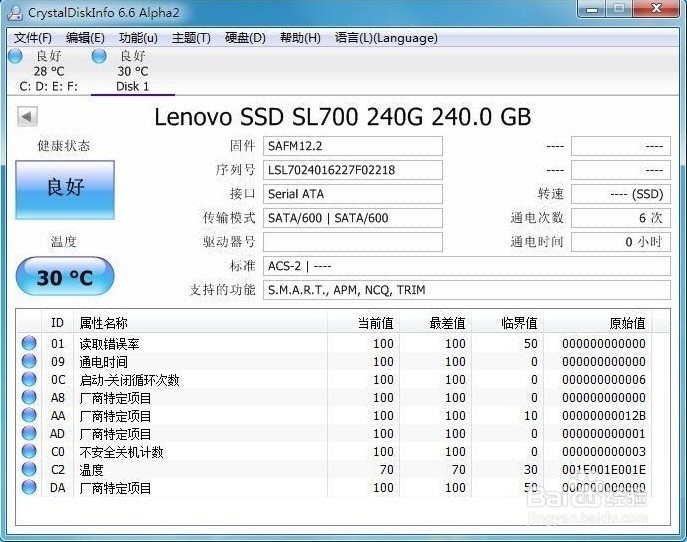Click the 最差值 column header
The width and height of the screenshot is (687, 542).
[436, 323]
